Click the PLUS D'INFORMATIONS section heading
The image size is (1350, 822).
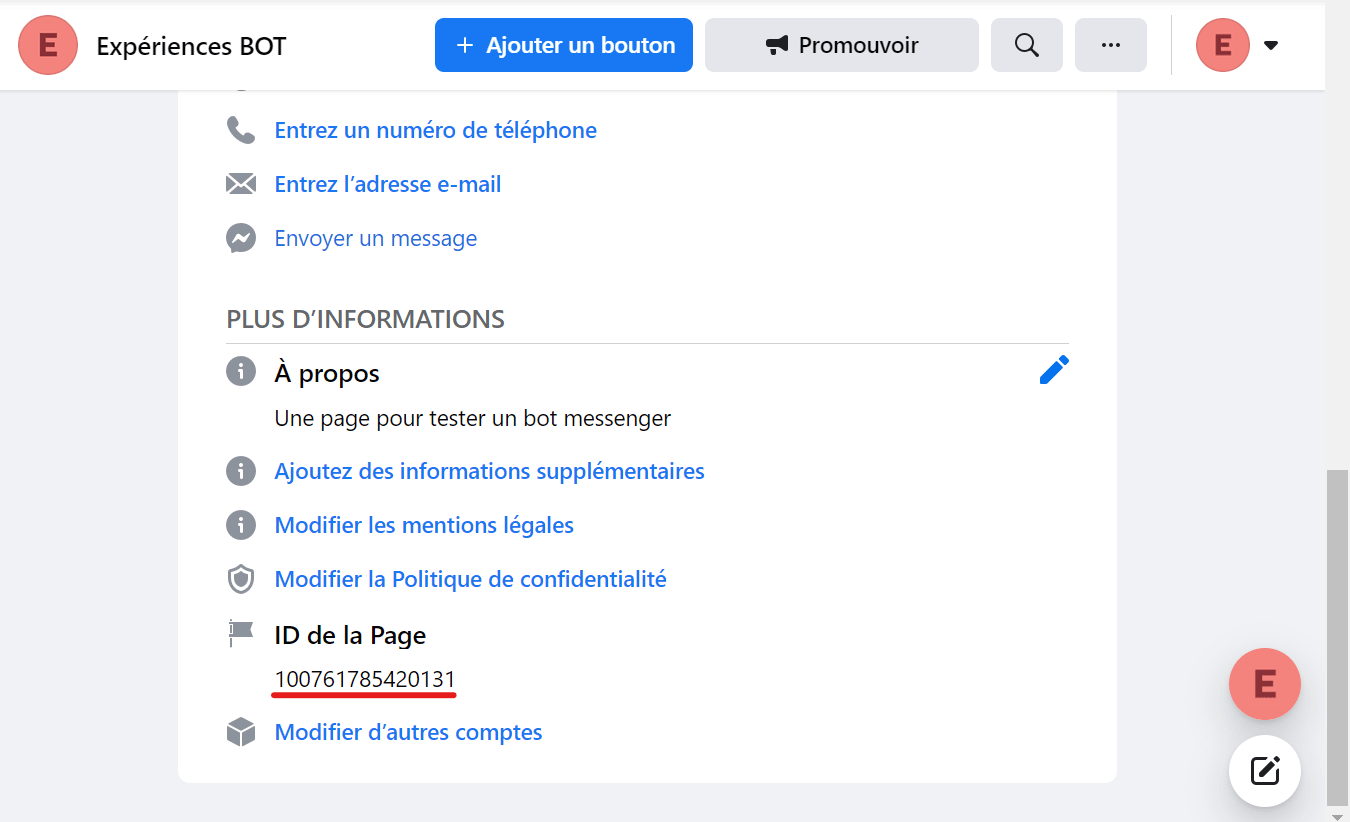pyautogui.click(x=366, y=319)
